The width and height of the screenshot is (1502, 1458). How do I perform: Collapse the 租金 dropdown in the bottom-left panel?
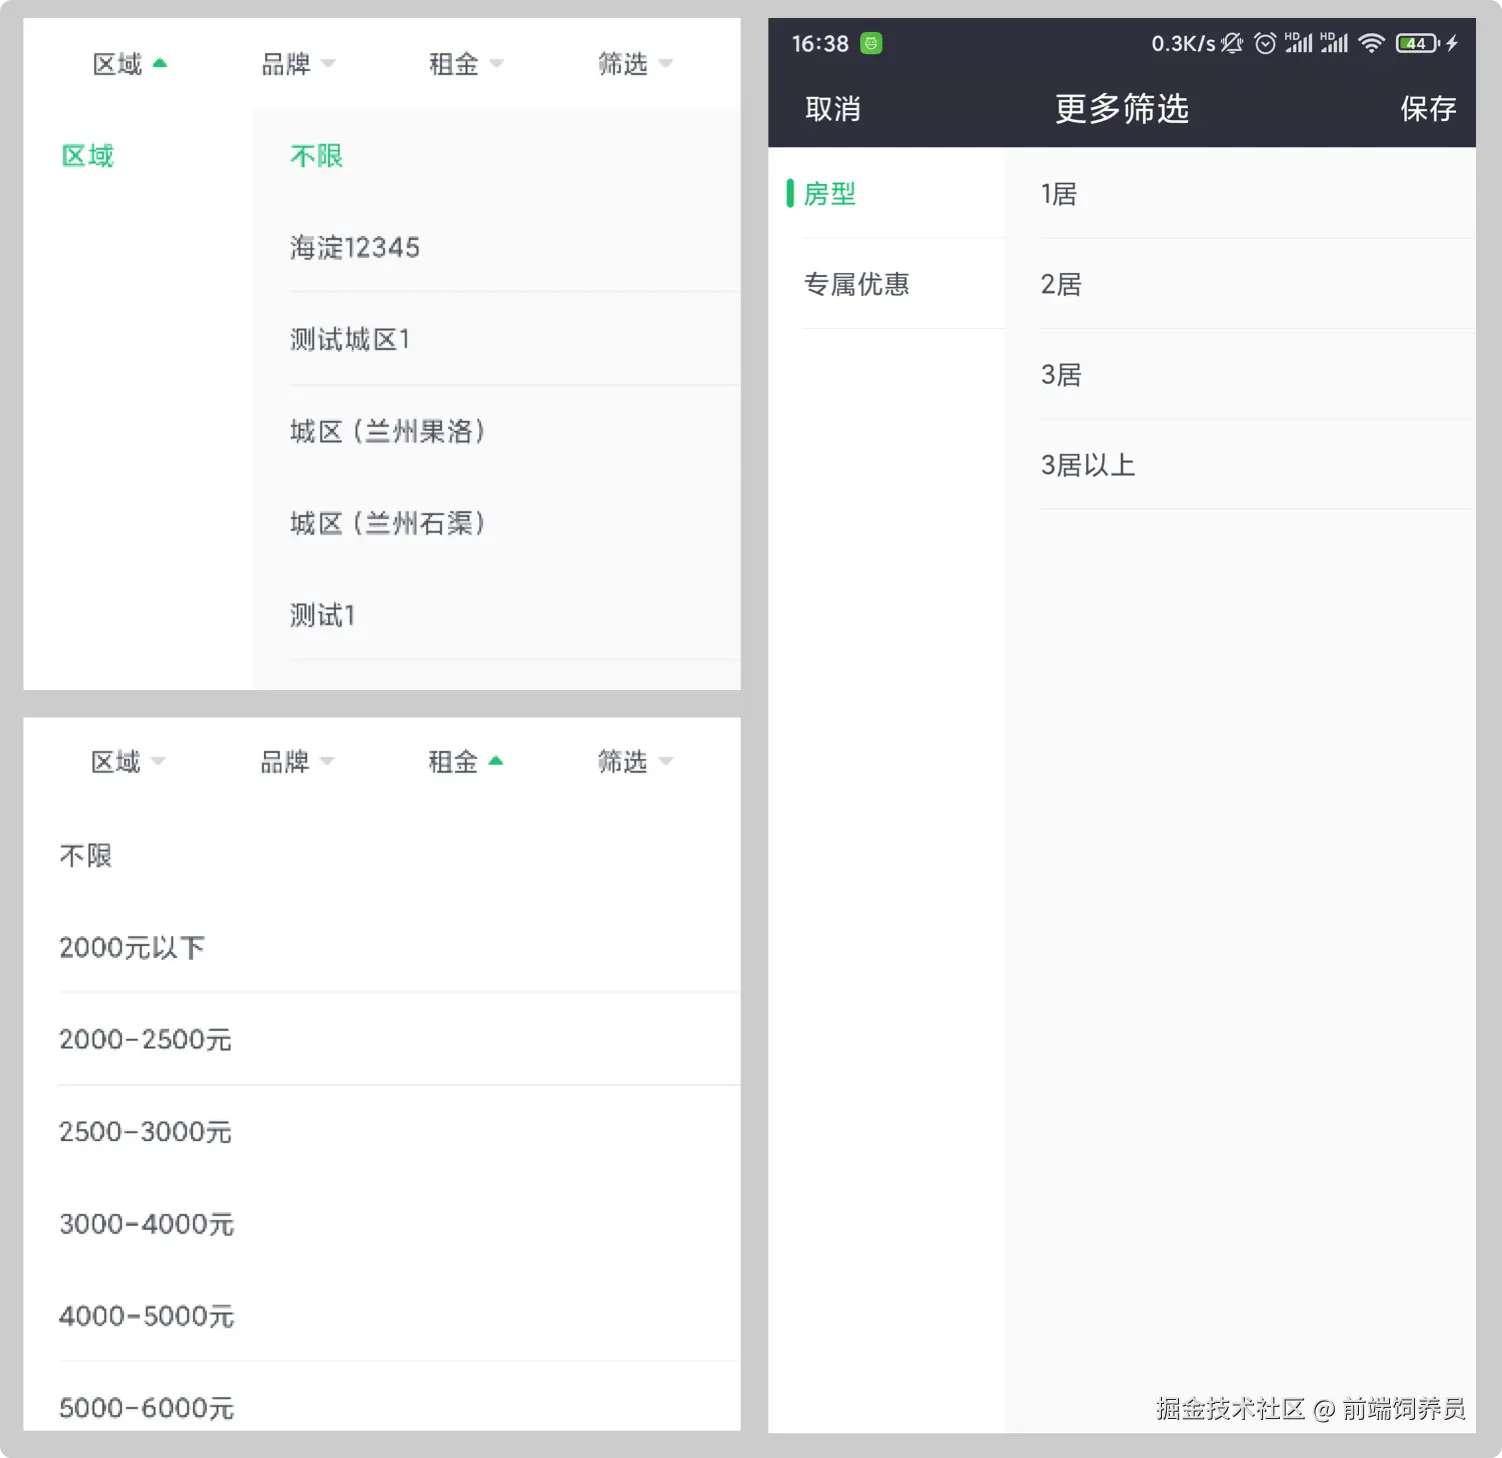[x=465, y=762]
